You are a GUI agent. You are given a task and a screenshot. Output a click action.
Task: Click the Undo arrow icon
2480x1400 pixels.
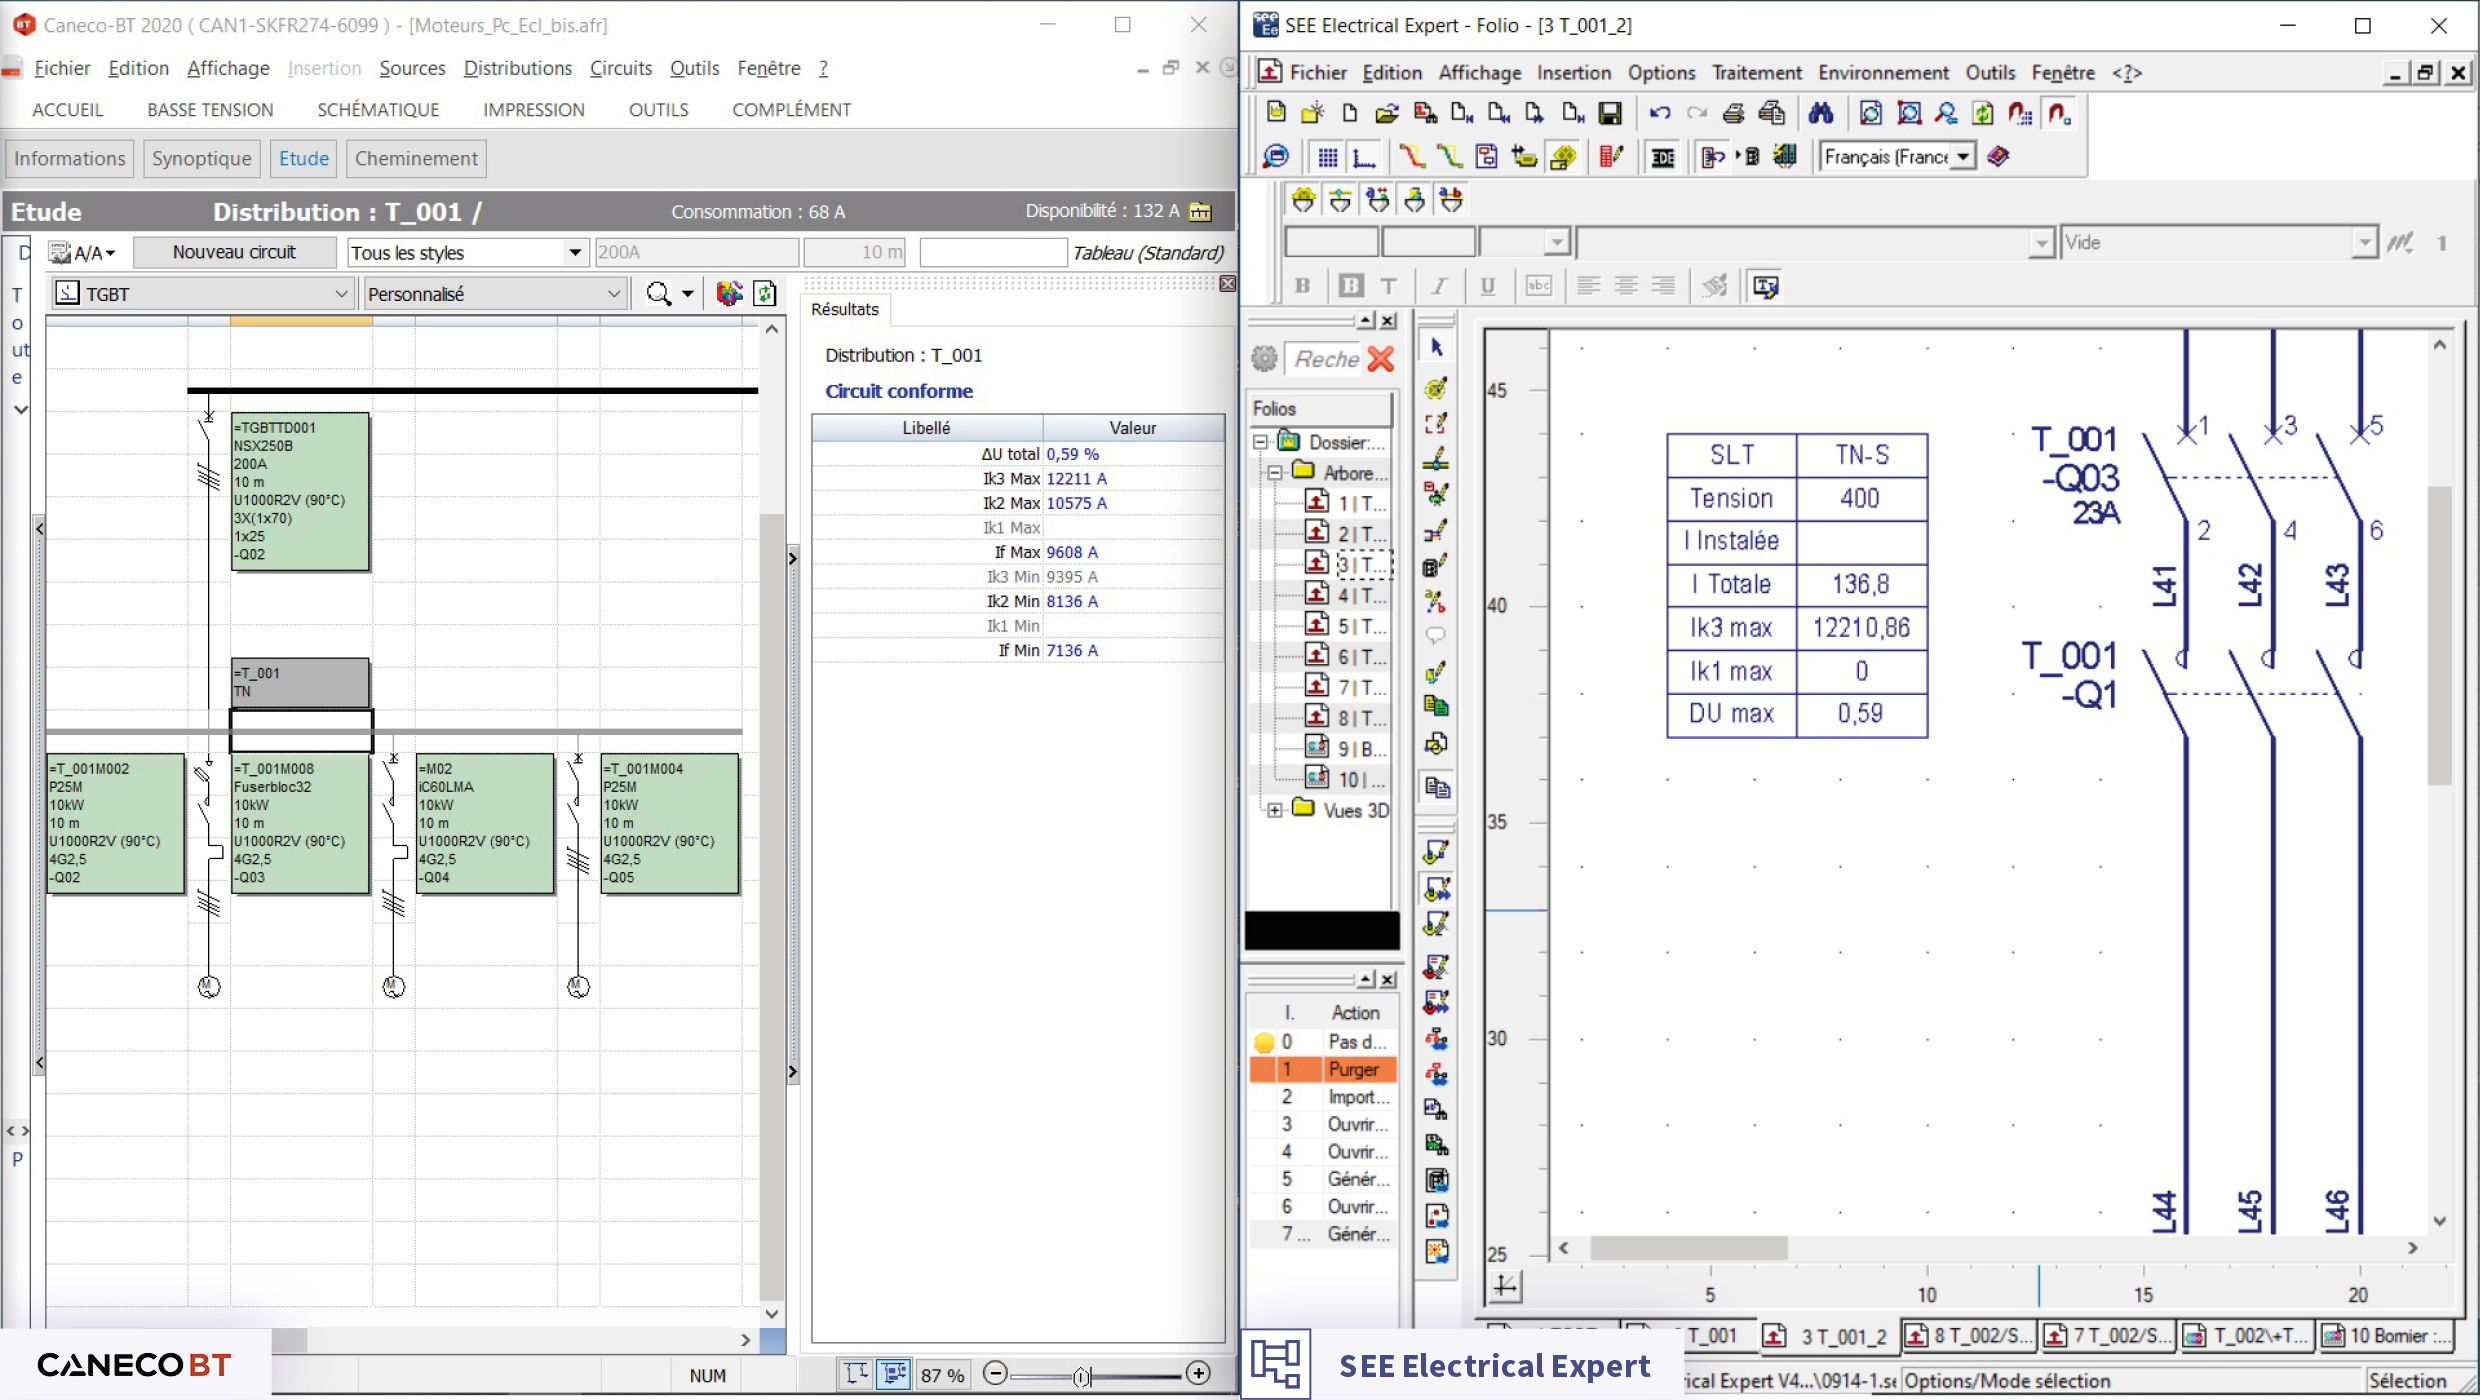pyautogui.click(x=1660, y=114)
